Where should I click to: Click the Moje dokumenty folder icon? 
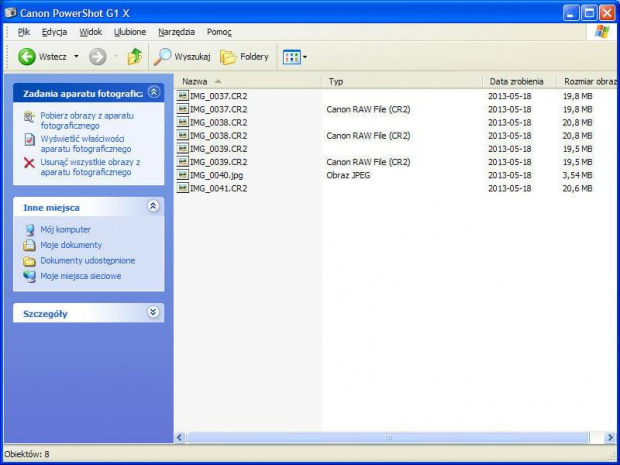29,245
